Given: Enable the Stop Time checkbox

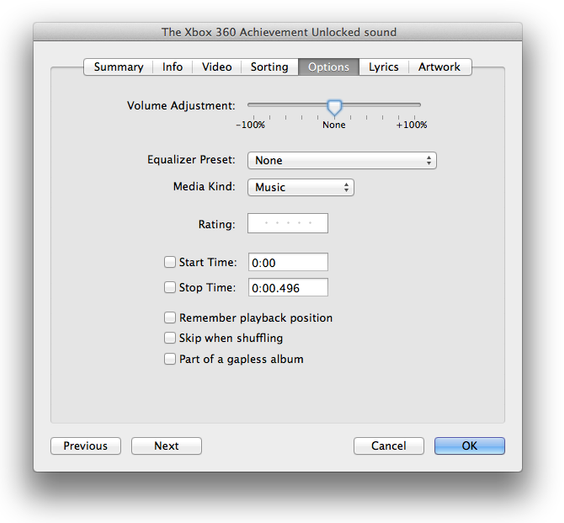Looking at the screenshot, I should tap(170, 287).
